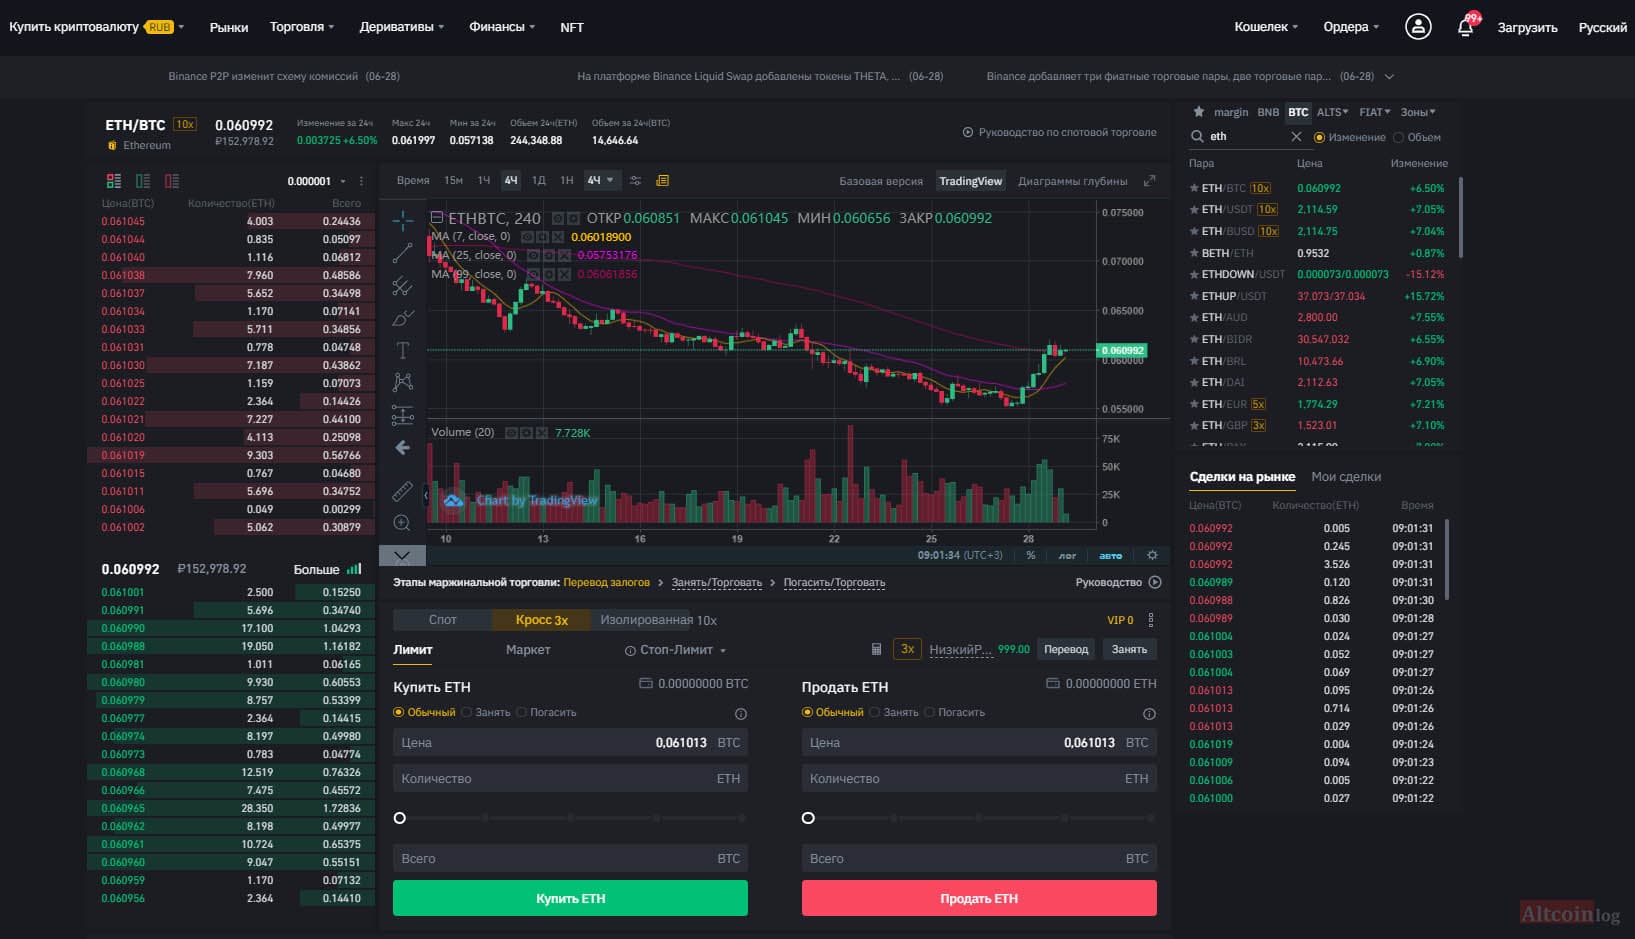Select the text annotation tool on chart

tap(403, 350)
